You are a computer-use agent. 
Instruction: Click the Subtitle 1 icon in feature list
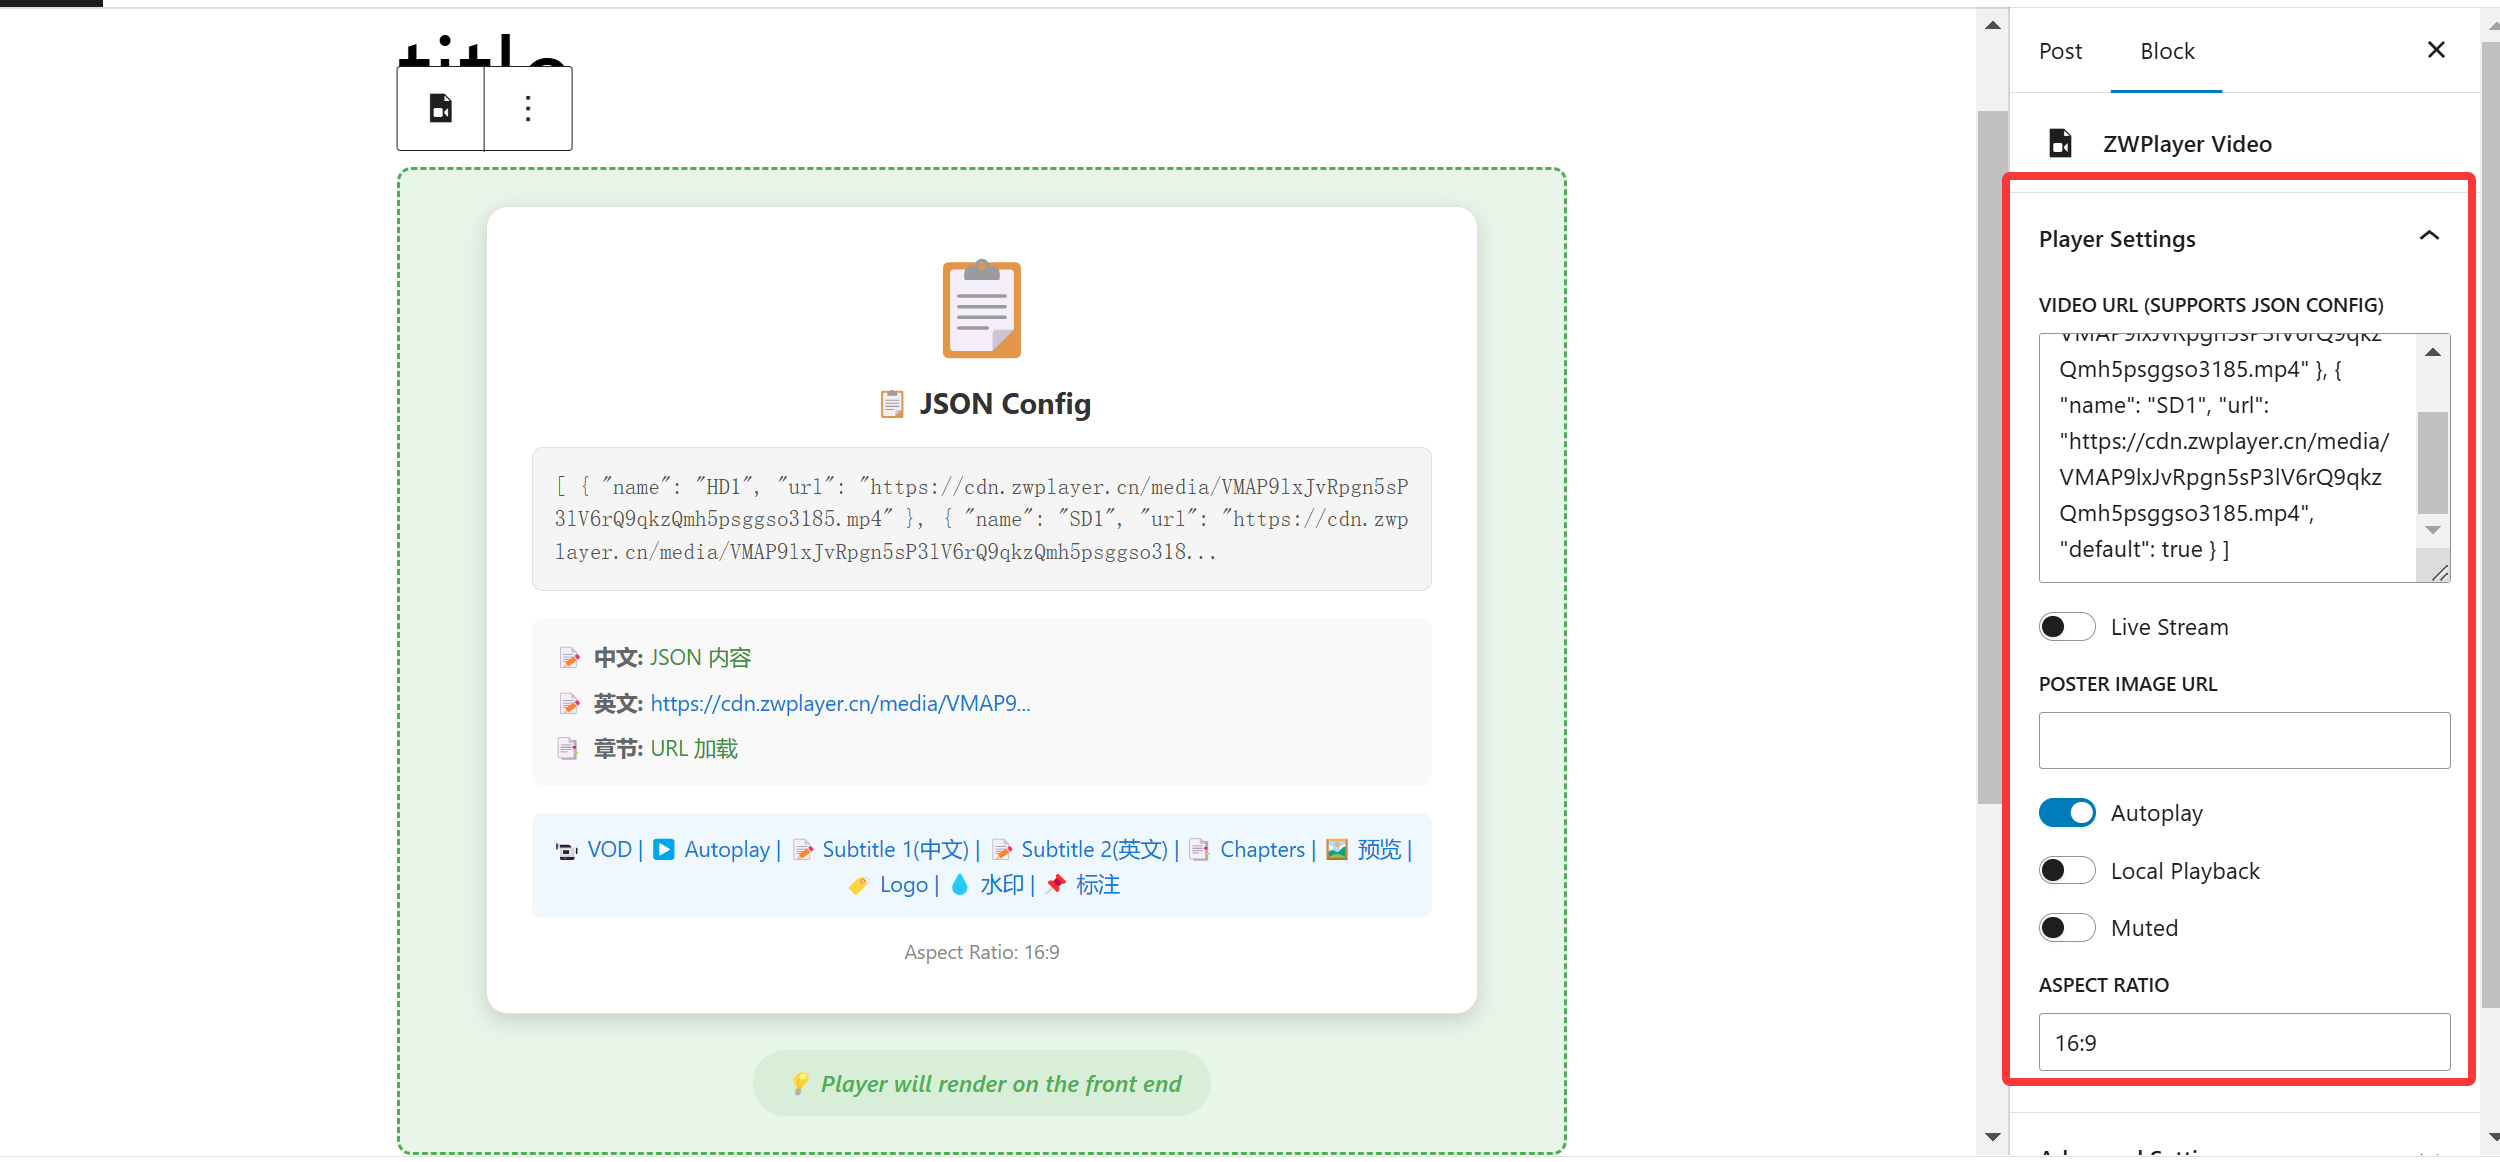803,850
